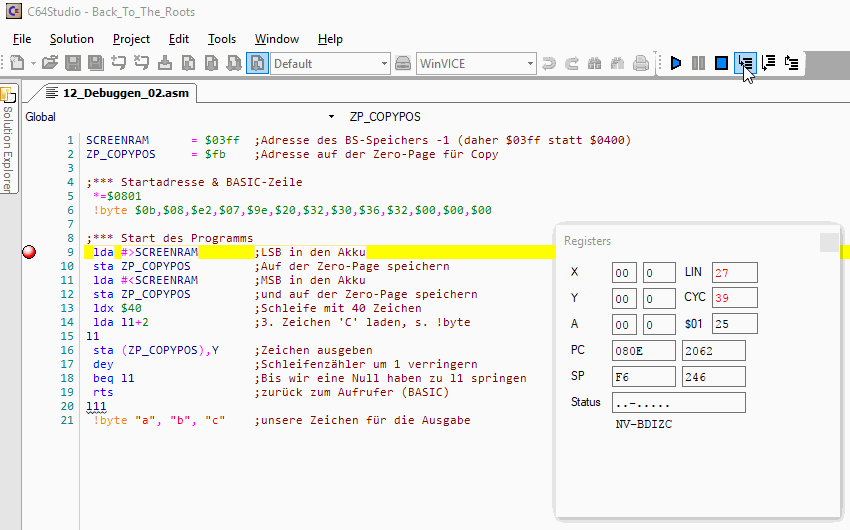Screen dimensions: 850x530
Task: Toggle the highlighted build-and-debug toolbar button
Action: [257, 63]
